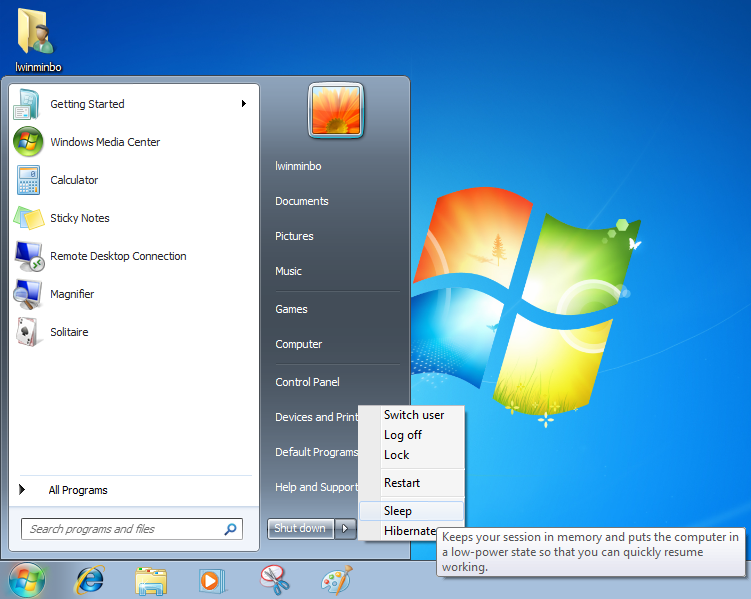Click the Solitaire cards icon
751x599 pixels.
pyautogui.click(x=27, y=332)
